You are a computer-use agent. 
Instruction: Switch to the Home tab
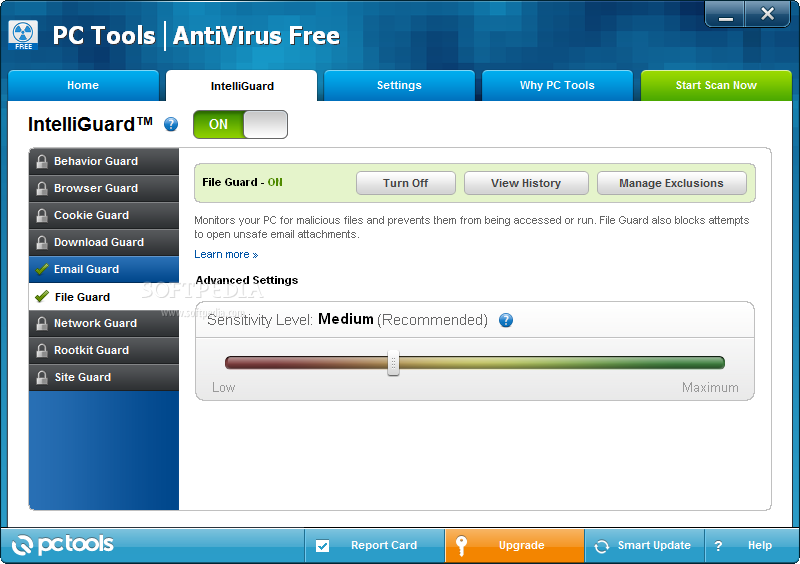click(x=83, y=85)
